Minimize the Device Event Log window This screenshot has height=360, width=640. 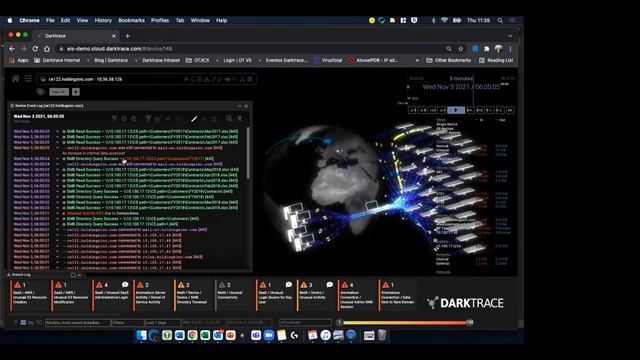[240, 106]
